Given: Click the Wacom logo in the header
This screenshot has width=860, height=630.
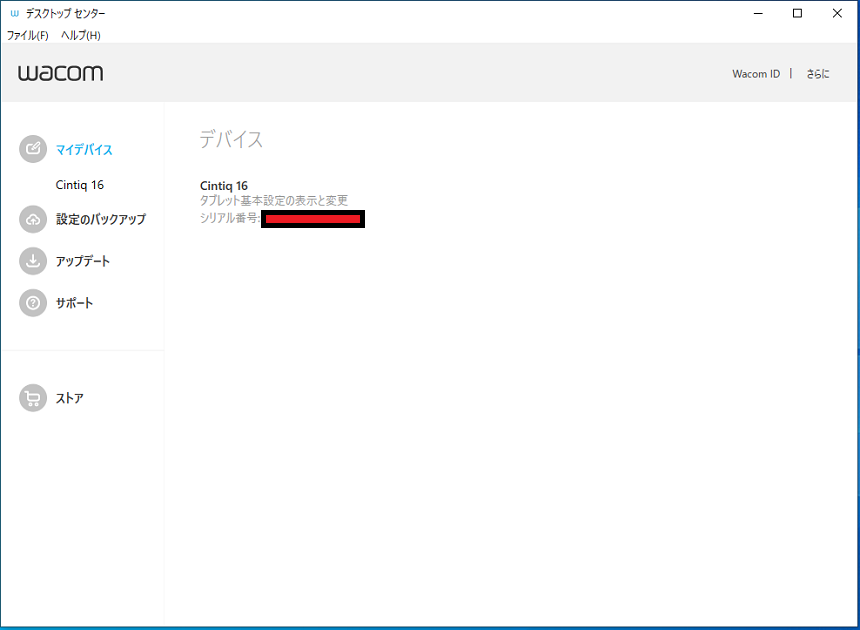Looking at the screenshot, I should [60, 72].
